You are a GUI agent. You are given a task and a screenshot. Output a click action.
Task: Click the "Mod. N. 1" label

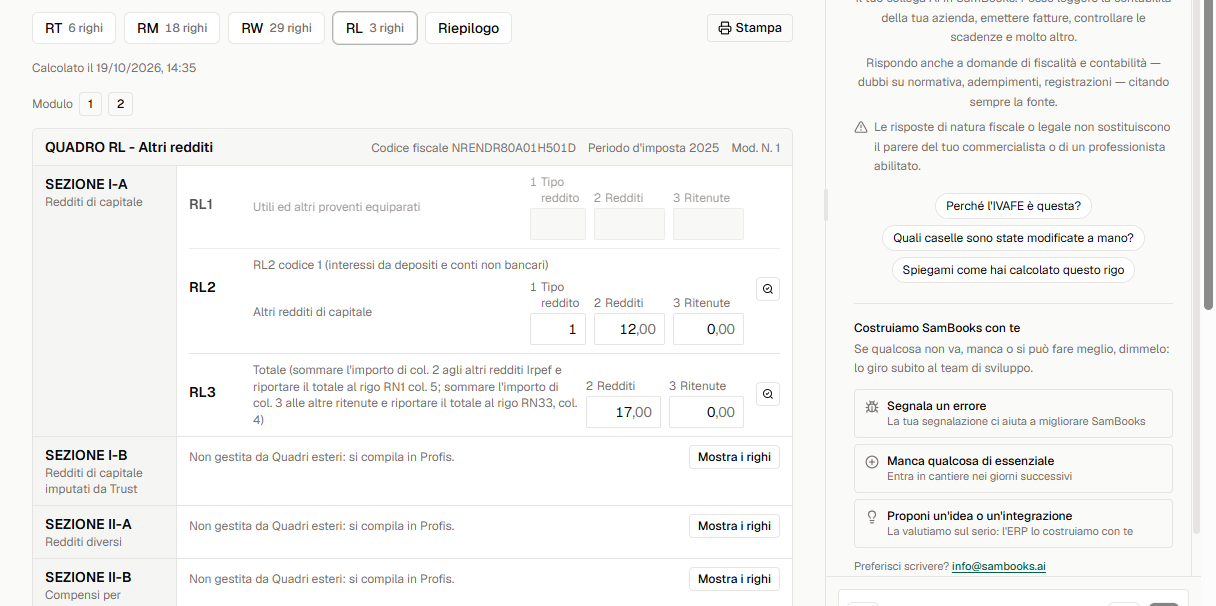756,148
